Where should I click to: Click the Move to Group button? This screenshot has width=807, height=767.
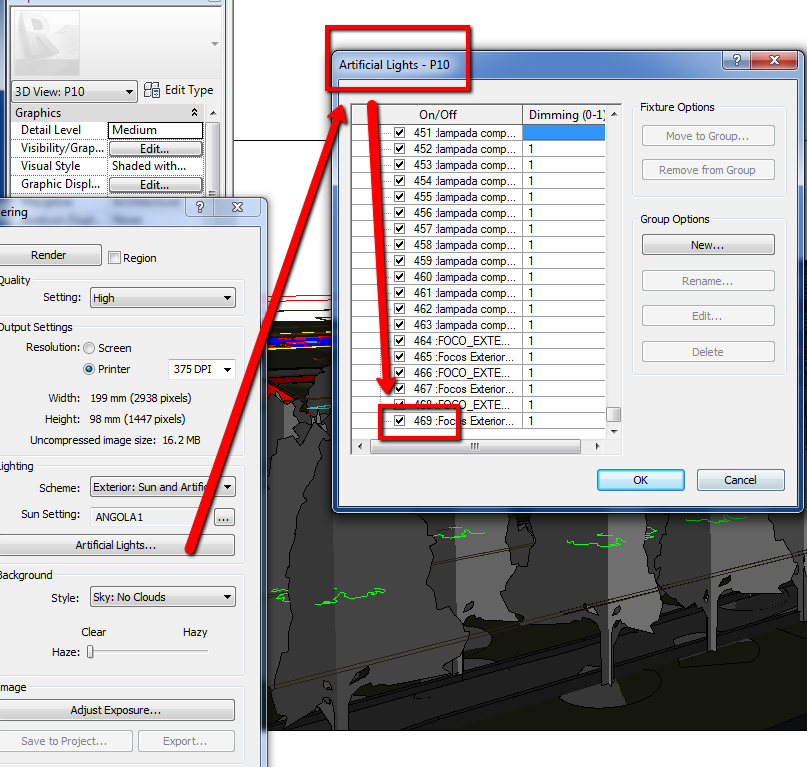(x=708, y=136)
